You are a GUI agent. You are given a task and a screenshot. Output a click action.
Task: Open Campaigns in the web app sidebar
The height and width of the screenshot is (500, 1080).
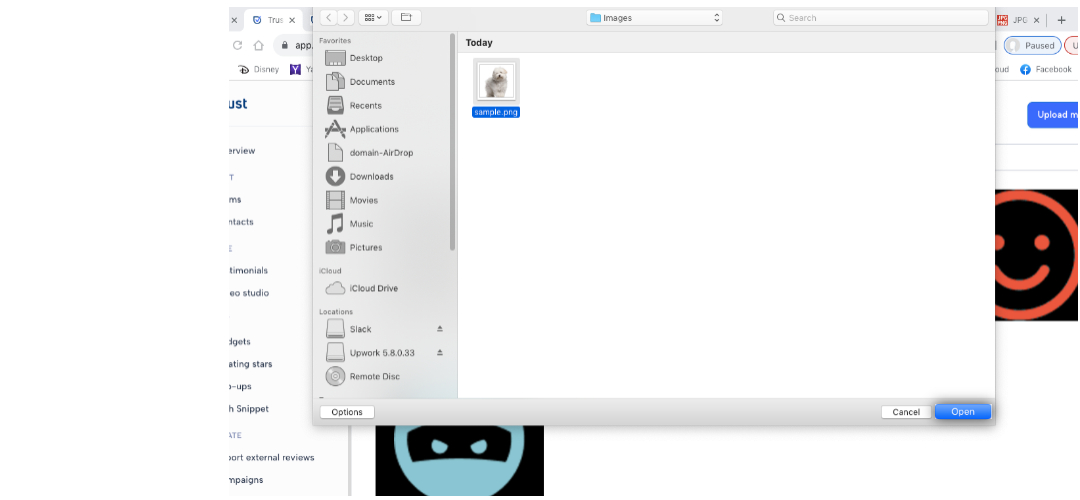point(247,480)
